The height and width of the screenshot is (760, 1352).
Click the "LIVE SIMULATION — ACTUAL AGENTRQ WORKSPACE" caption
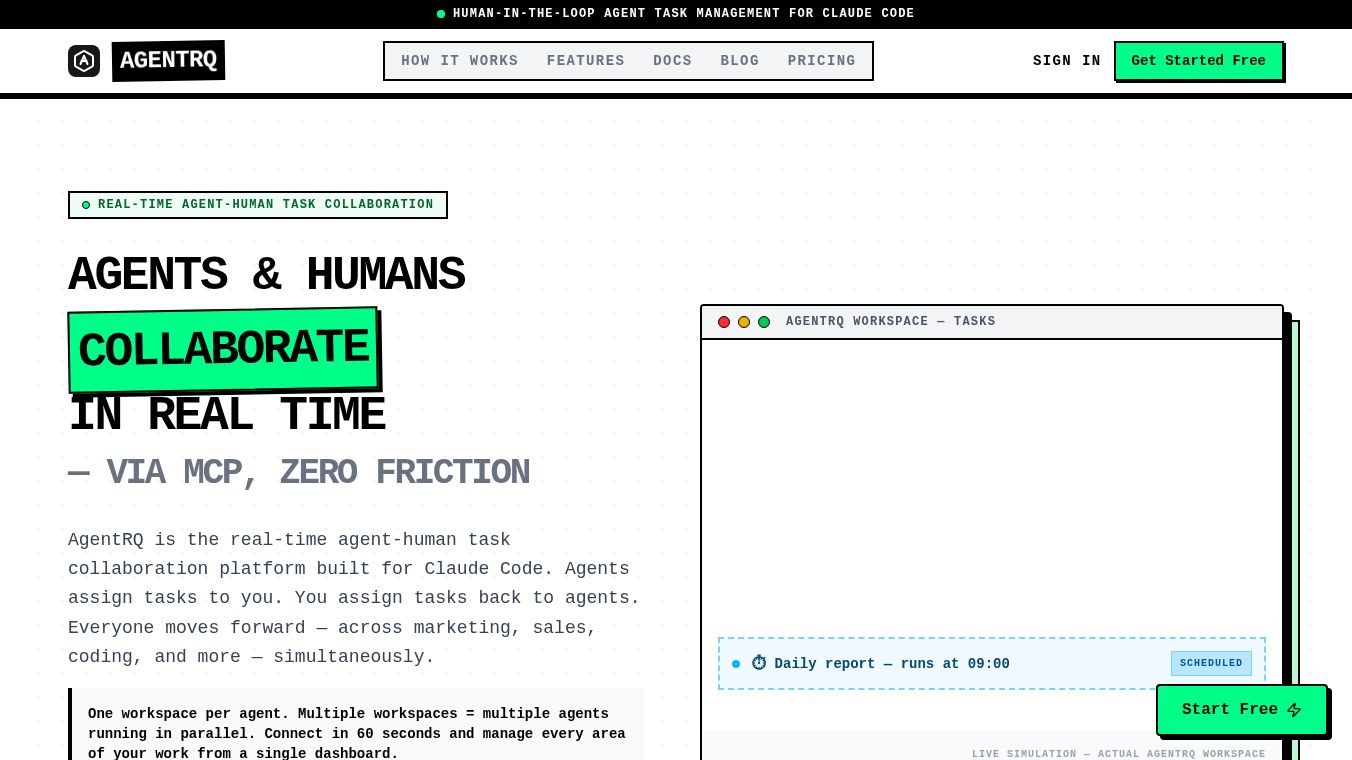1119,754
